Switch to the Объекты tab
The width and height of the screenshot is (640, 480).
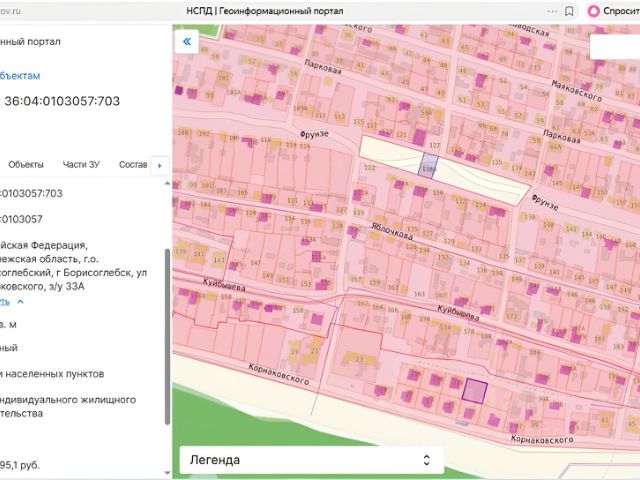coord(26,164)
